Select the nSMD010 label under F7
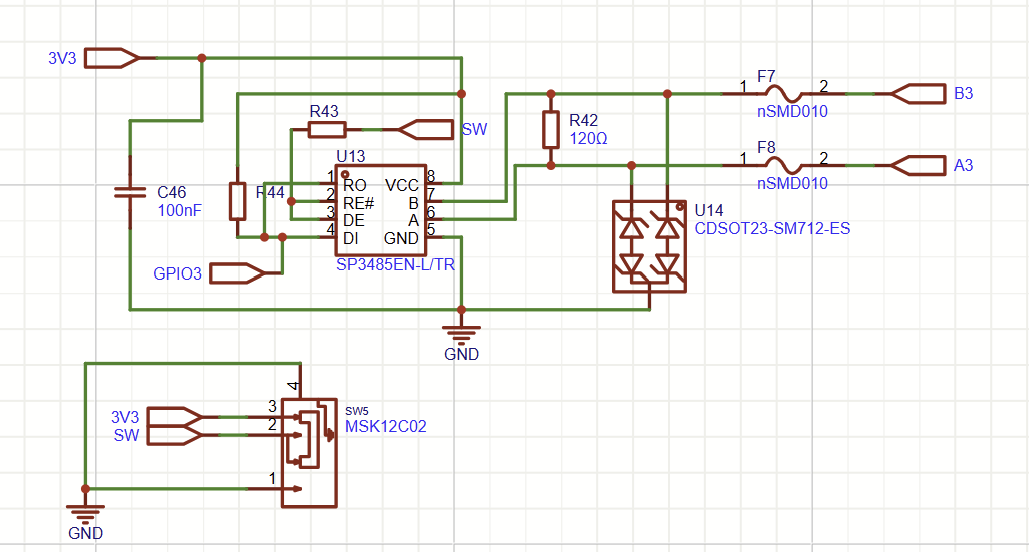Viewport: 1029px width, 552px height. tap(792, 112)
